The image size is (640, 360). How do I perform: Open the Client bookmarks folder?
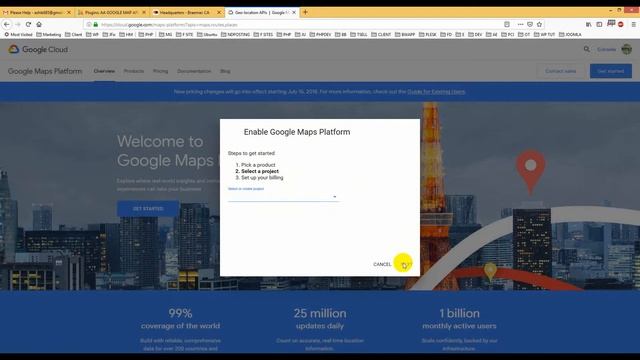(74, 35)
